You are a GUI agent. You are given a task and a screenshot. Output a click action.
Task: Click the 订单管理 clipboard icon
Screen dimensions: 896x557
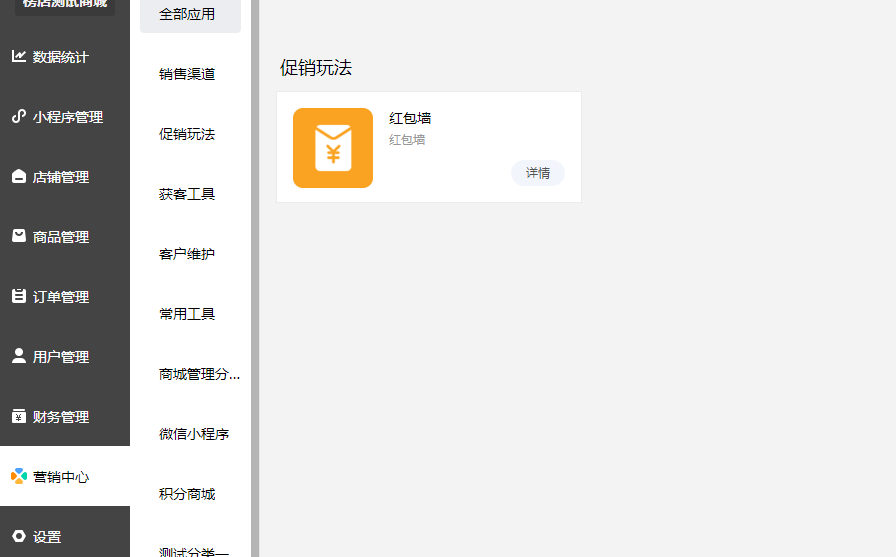pyautogui.click(x=19, y=297)
